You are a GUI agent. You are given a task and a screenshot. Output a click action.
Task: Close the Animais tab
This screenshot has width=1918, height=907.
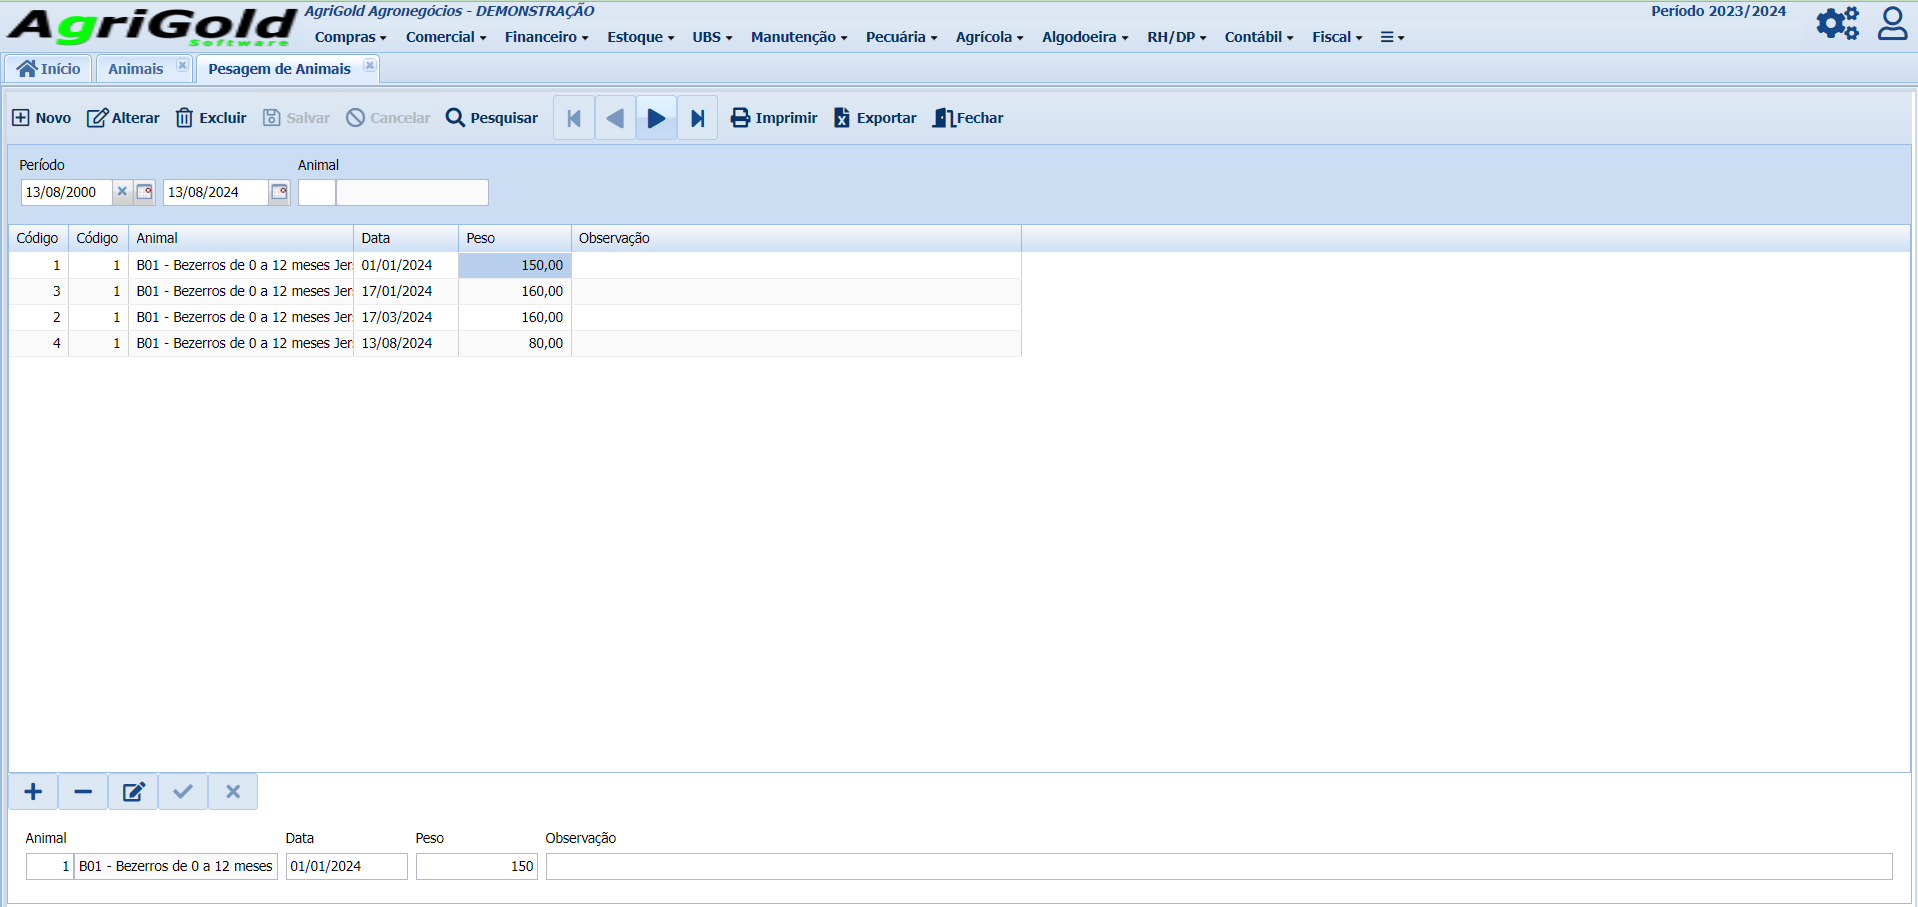182,66
